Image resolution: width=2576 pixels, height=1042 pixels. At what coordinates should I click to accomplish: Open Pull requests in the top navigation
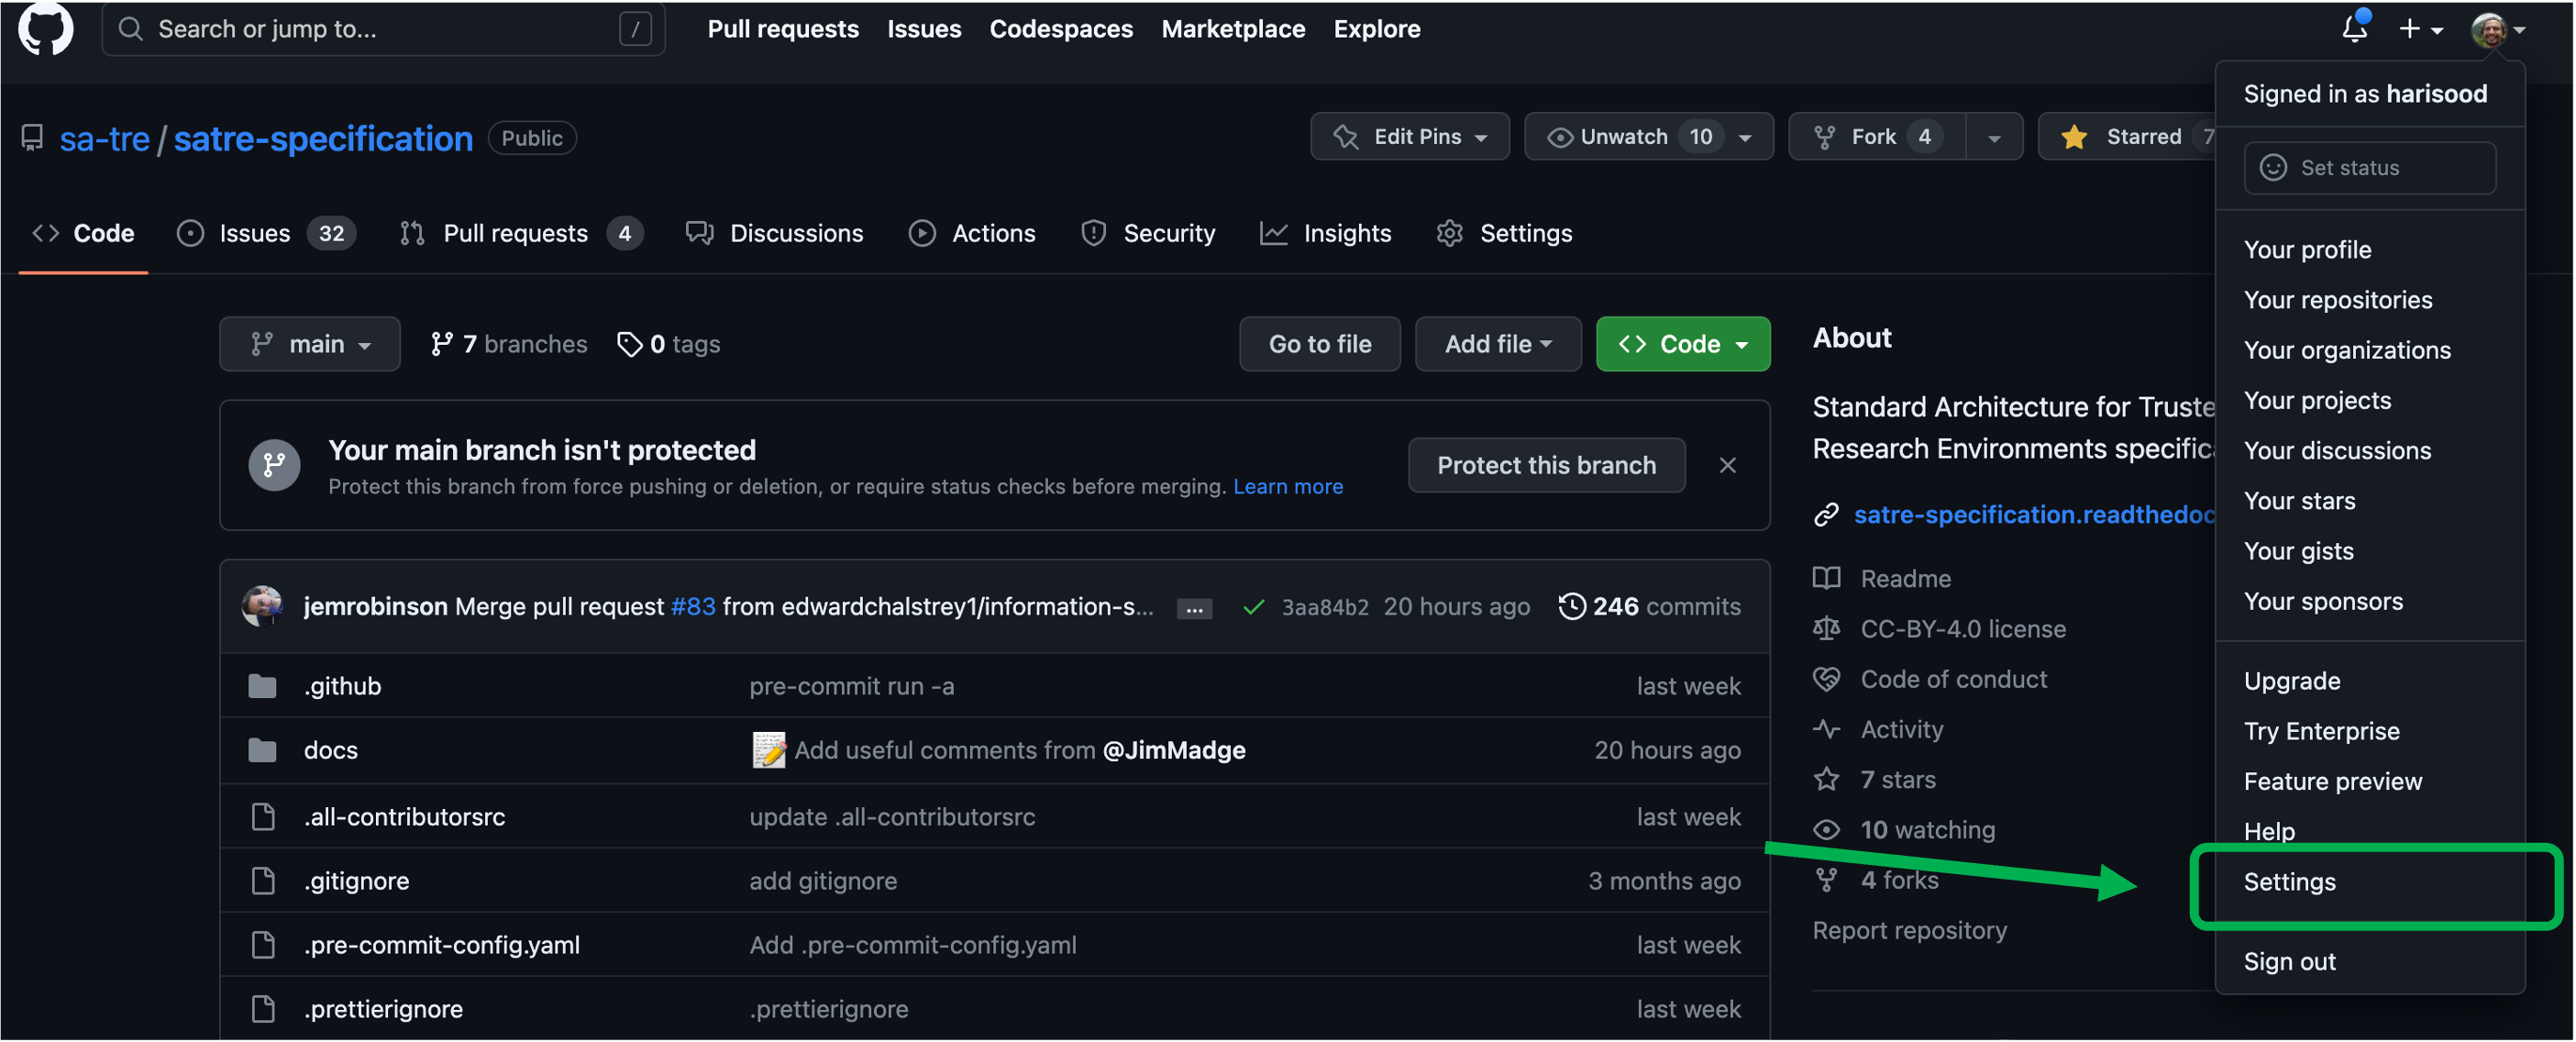coord(783,29)
